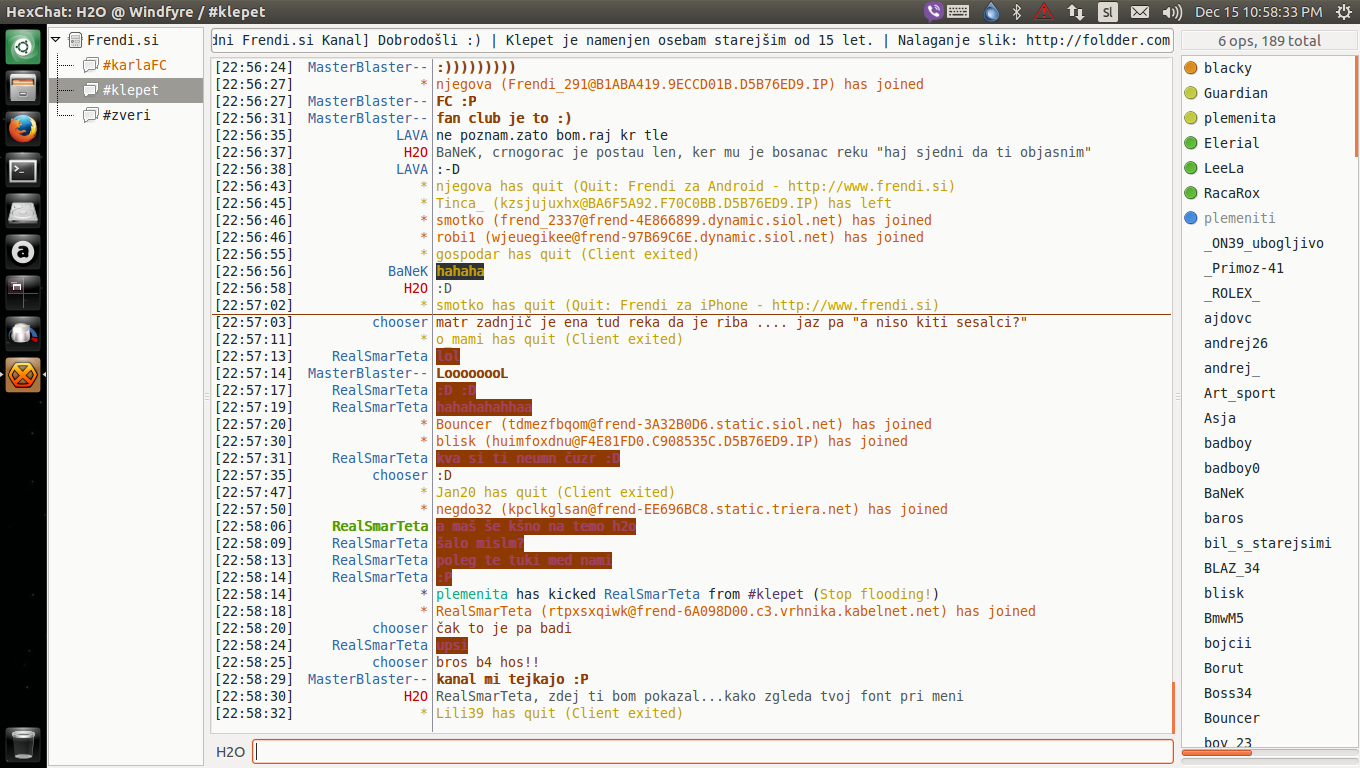The width and height of the screenshot is (1360, 768).
Task: Open the sound volume indicator
Action: pyautogui.click(x=1170, y=12)
